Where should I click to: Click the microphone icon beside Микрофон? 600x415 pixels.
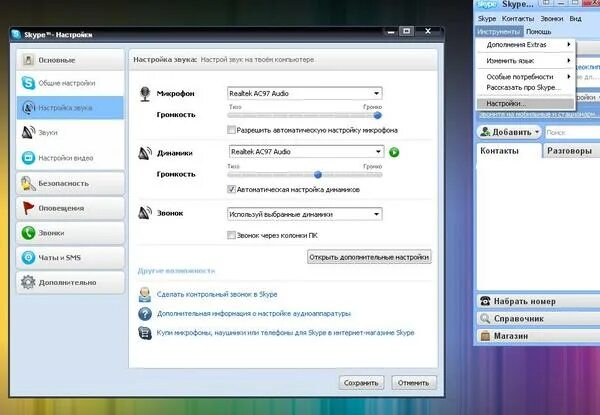[145, 94]
